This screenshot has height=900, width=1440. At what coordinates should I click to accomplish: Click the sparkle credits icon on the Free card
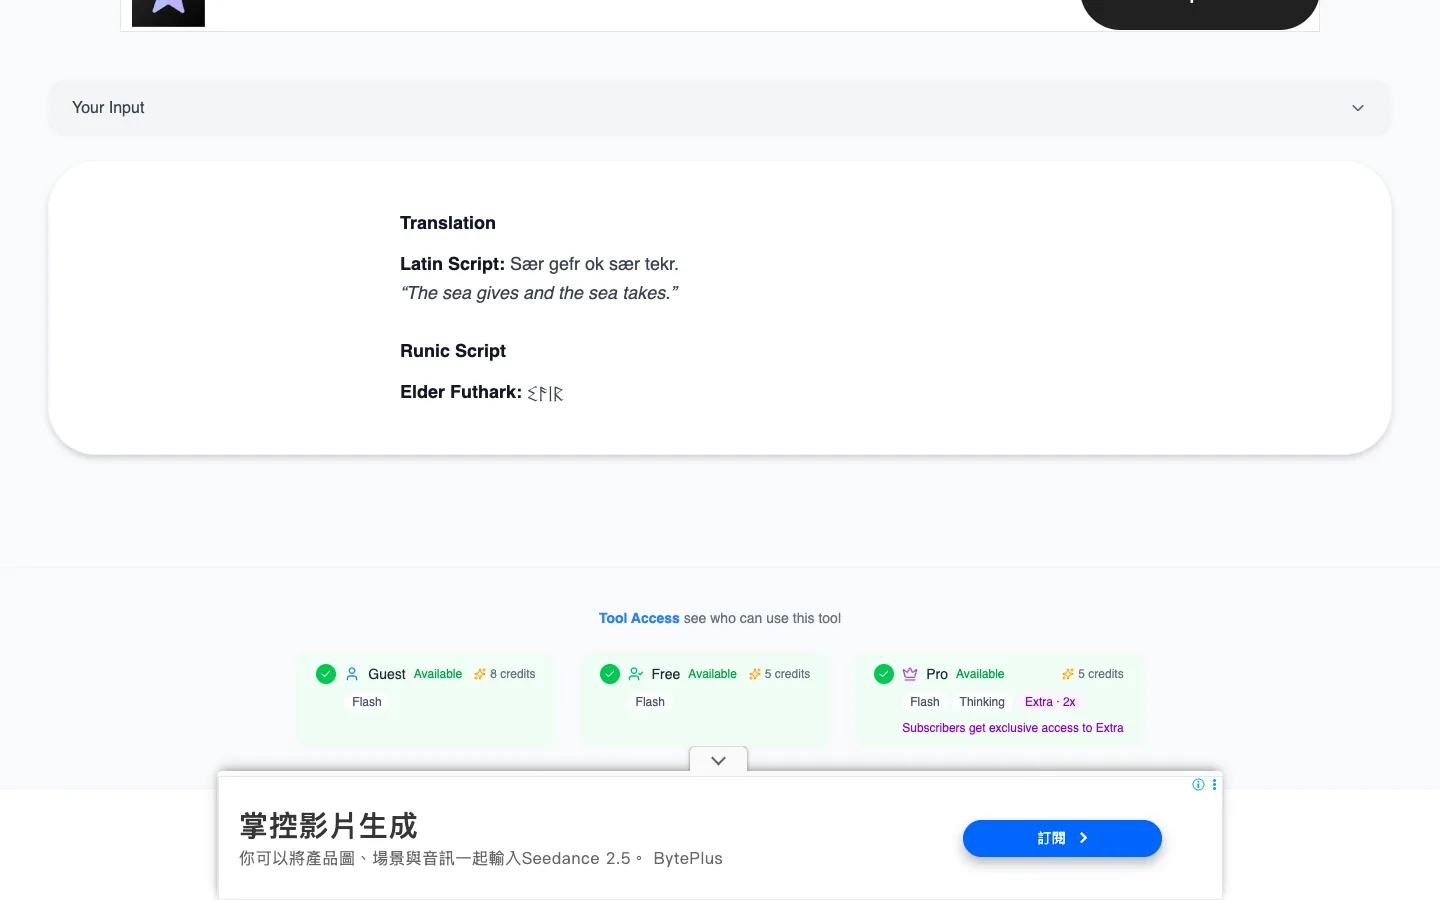755,674
